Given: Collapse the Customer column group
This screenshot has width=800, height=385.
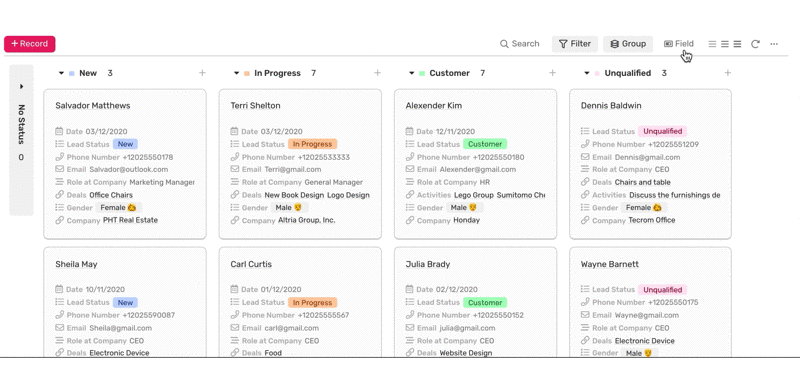Looking at the screenshot, I should click(411, 73).
